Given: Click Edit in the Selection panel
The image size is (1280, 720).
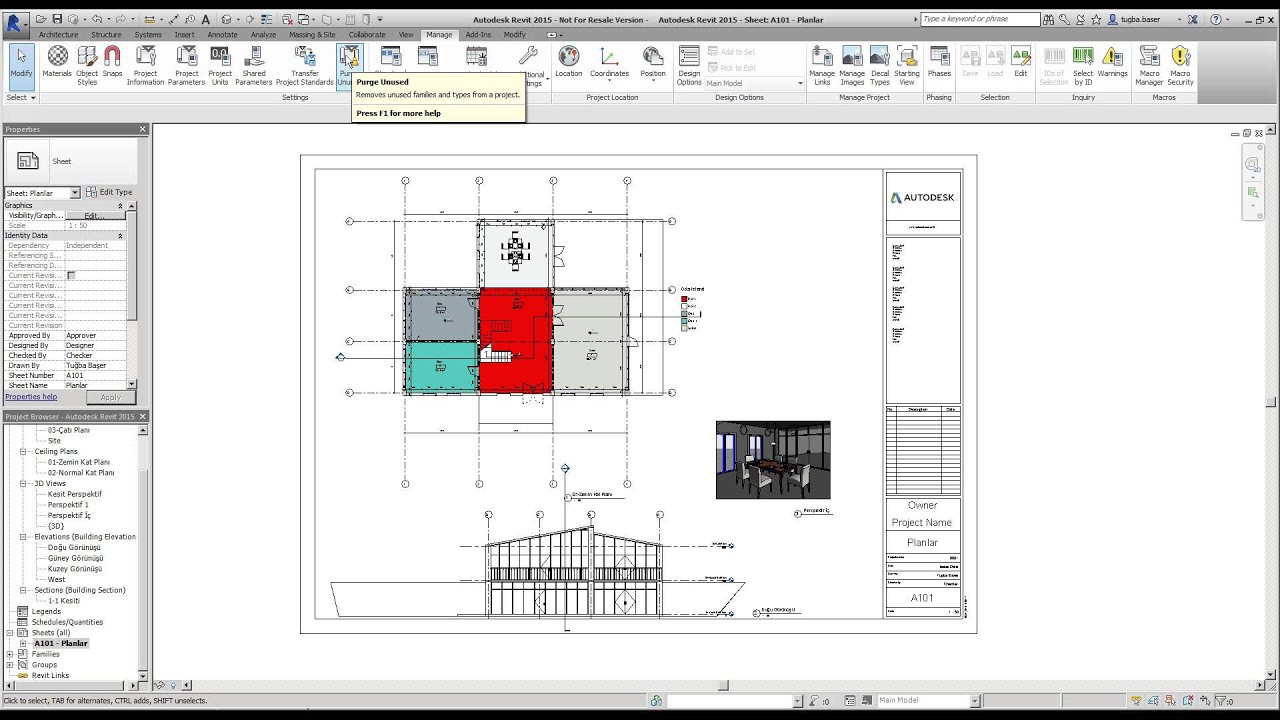Looking at the screenshot, I should (x=1020, y=62).
